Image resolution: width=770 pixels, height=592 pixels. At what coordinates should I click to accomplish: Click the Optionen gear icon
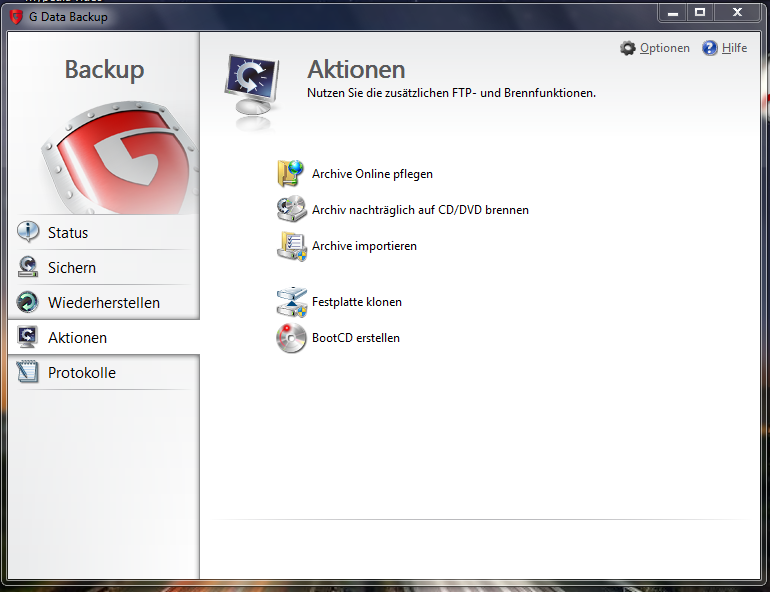click(x=628, y=48)
